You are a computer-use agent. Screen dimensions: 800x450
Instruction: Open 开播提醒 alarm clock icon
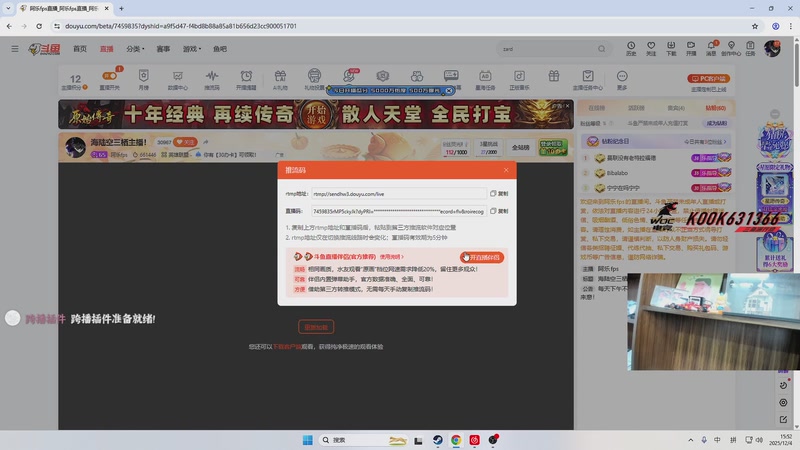pos(246,80)
